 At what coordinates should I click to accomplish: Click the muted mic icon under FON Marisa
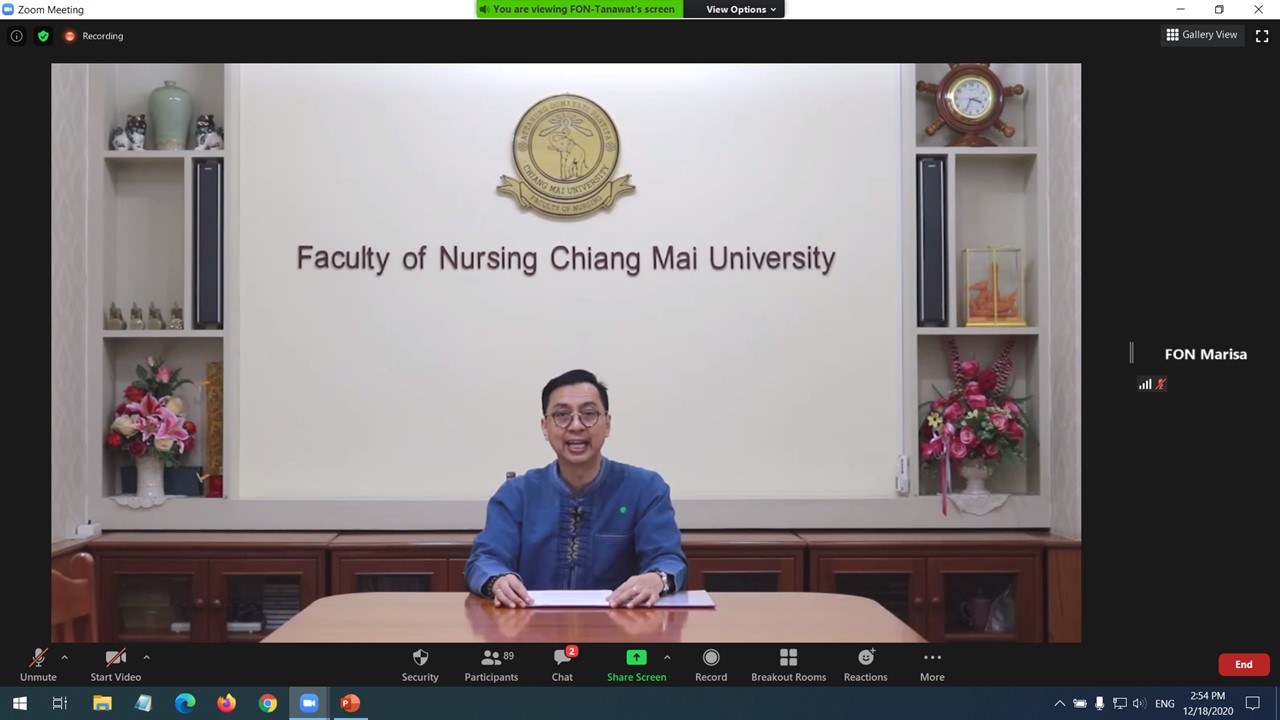coord(1160,384)
